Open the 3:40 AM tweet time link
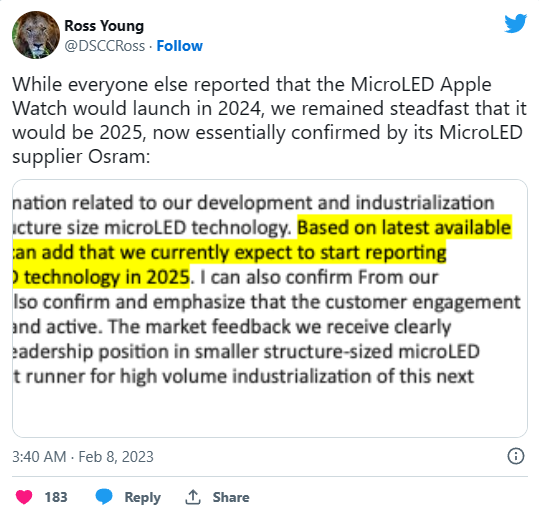 point(39,457)
